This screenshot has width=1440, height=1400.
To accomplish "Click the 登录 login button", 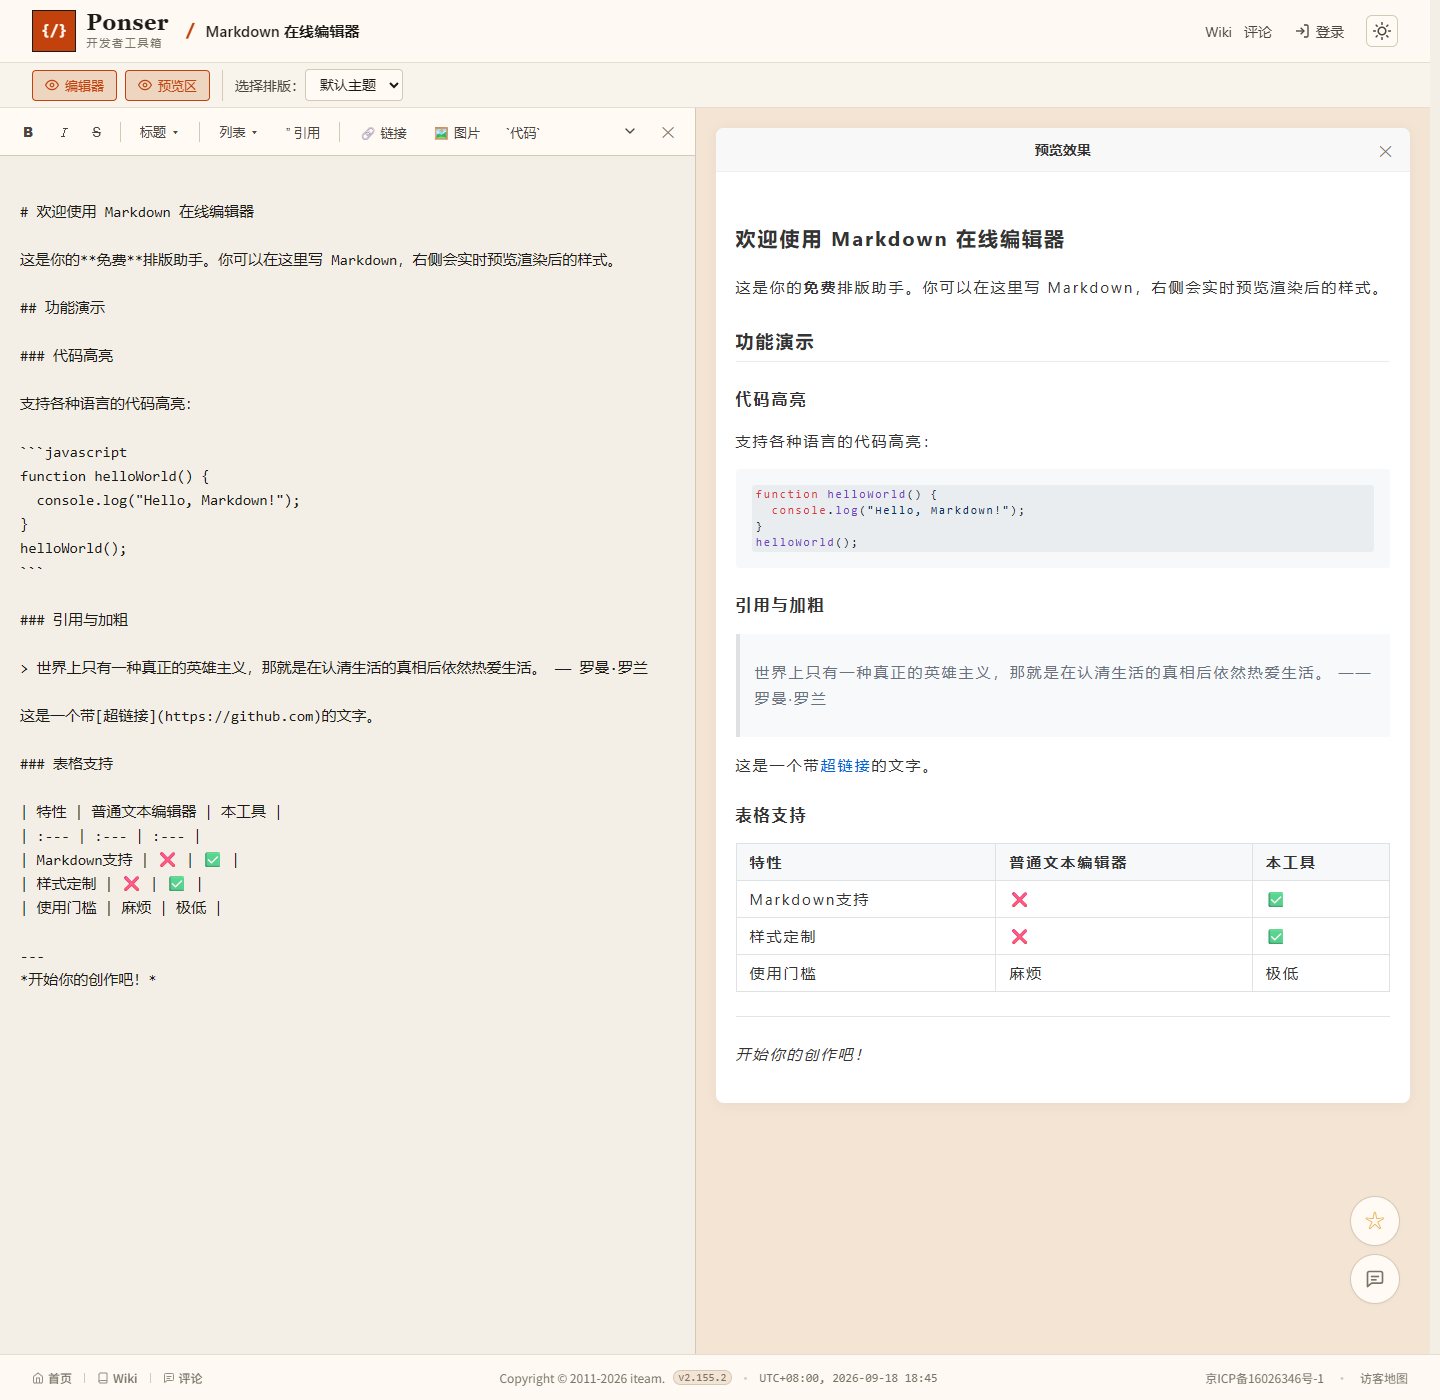I will [x=1320, y=32].
